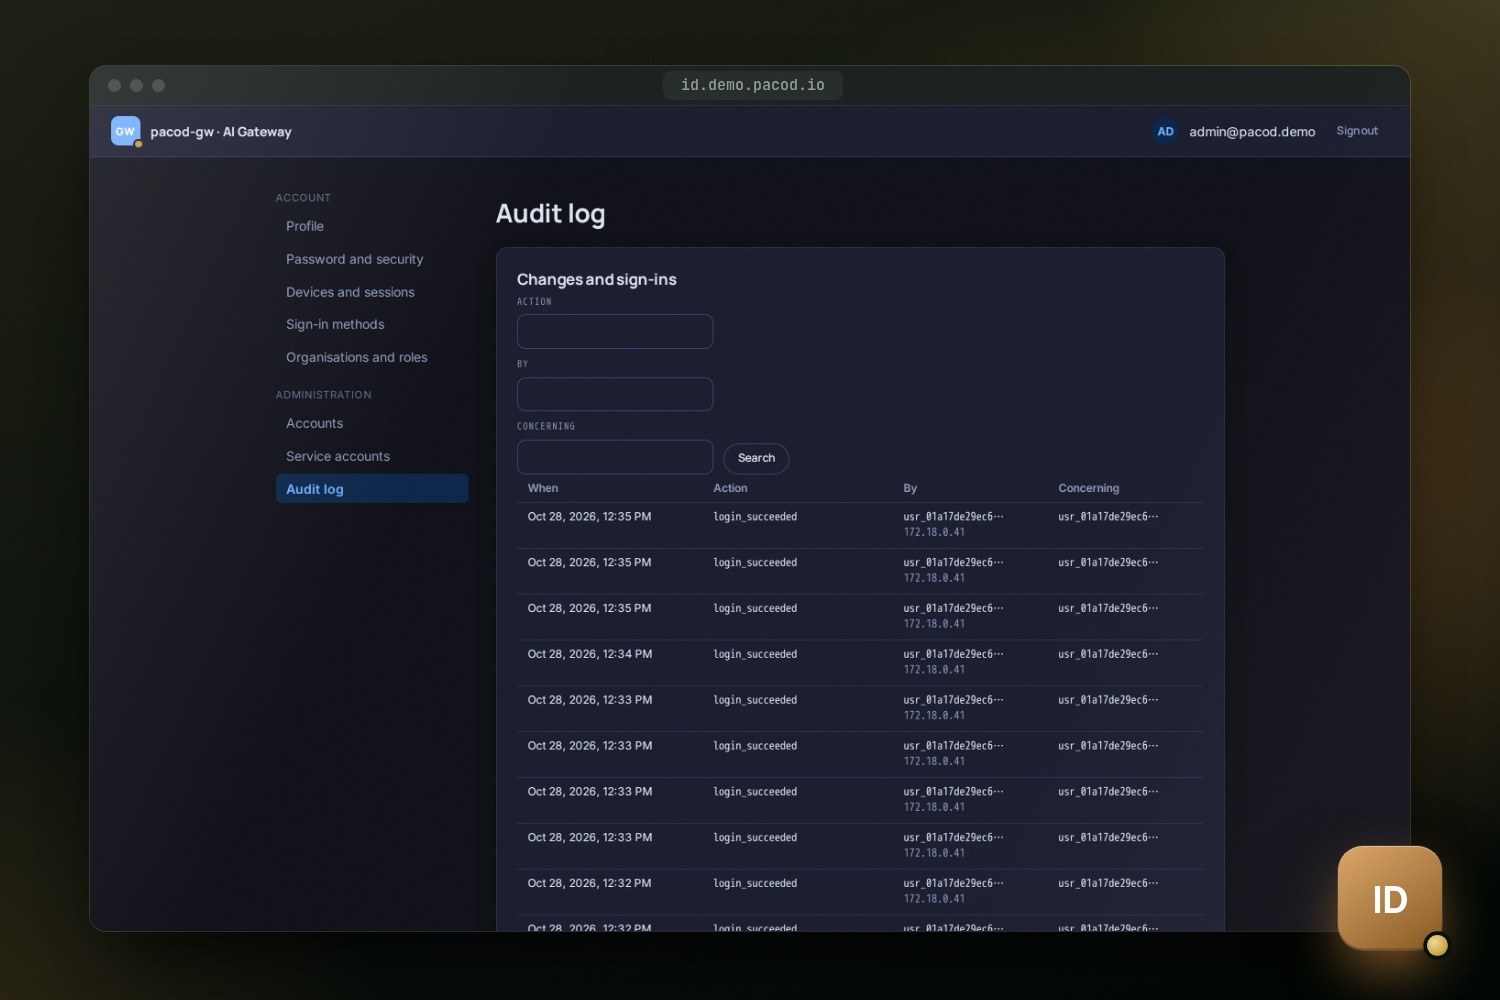Open Organisations and roles
1500x1000 pixels.
tap(357, 357)
